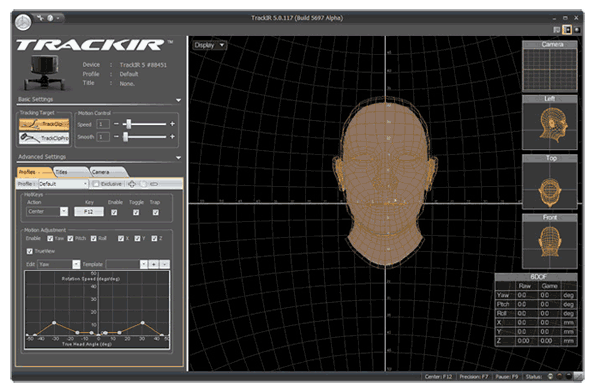Click the curve point near -30 degrees
Viewport: 600px width, 392px height.
(54, 323)
